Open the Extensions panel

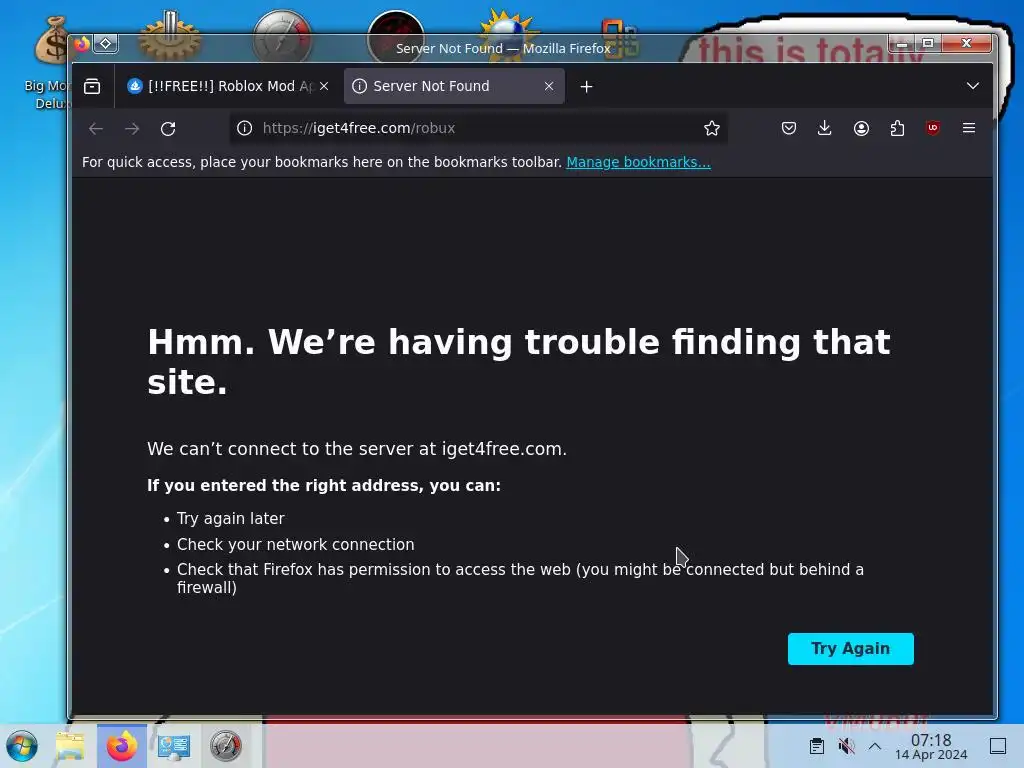tap(897, 129)
